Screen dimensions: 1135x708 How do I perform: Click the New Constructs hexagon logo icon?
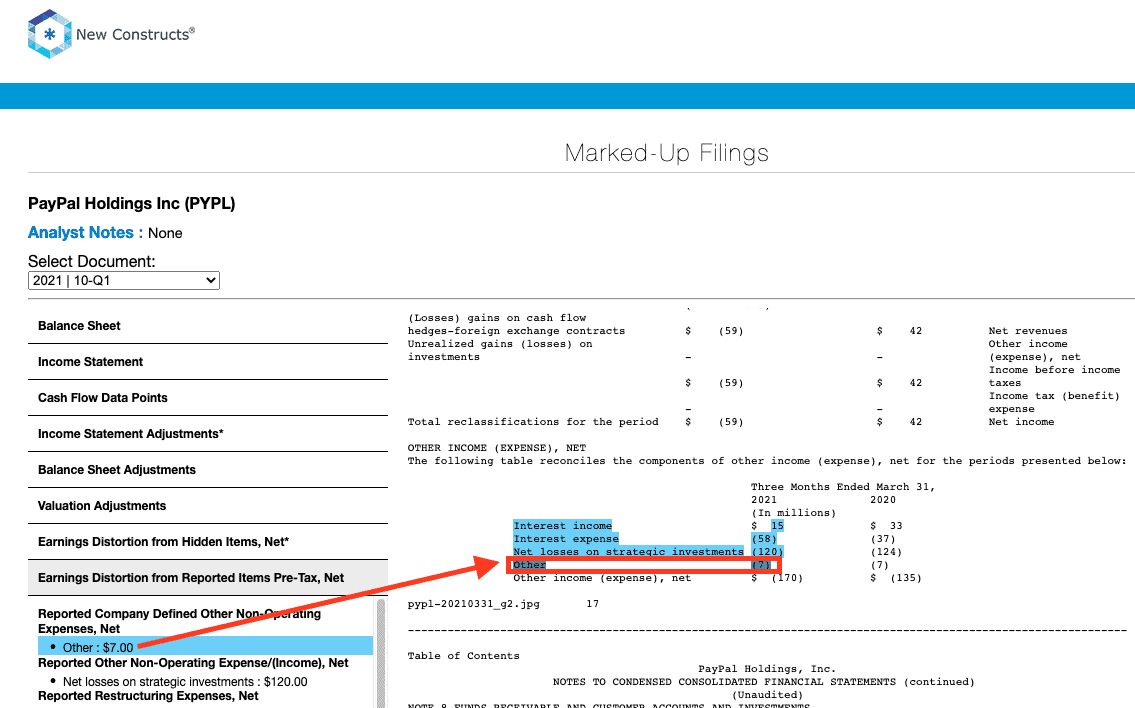pos(49,34)
